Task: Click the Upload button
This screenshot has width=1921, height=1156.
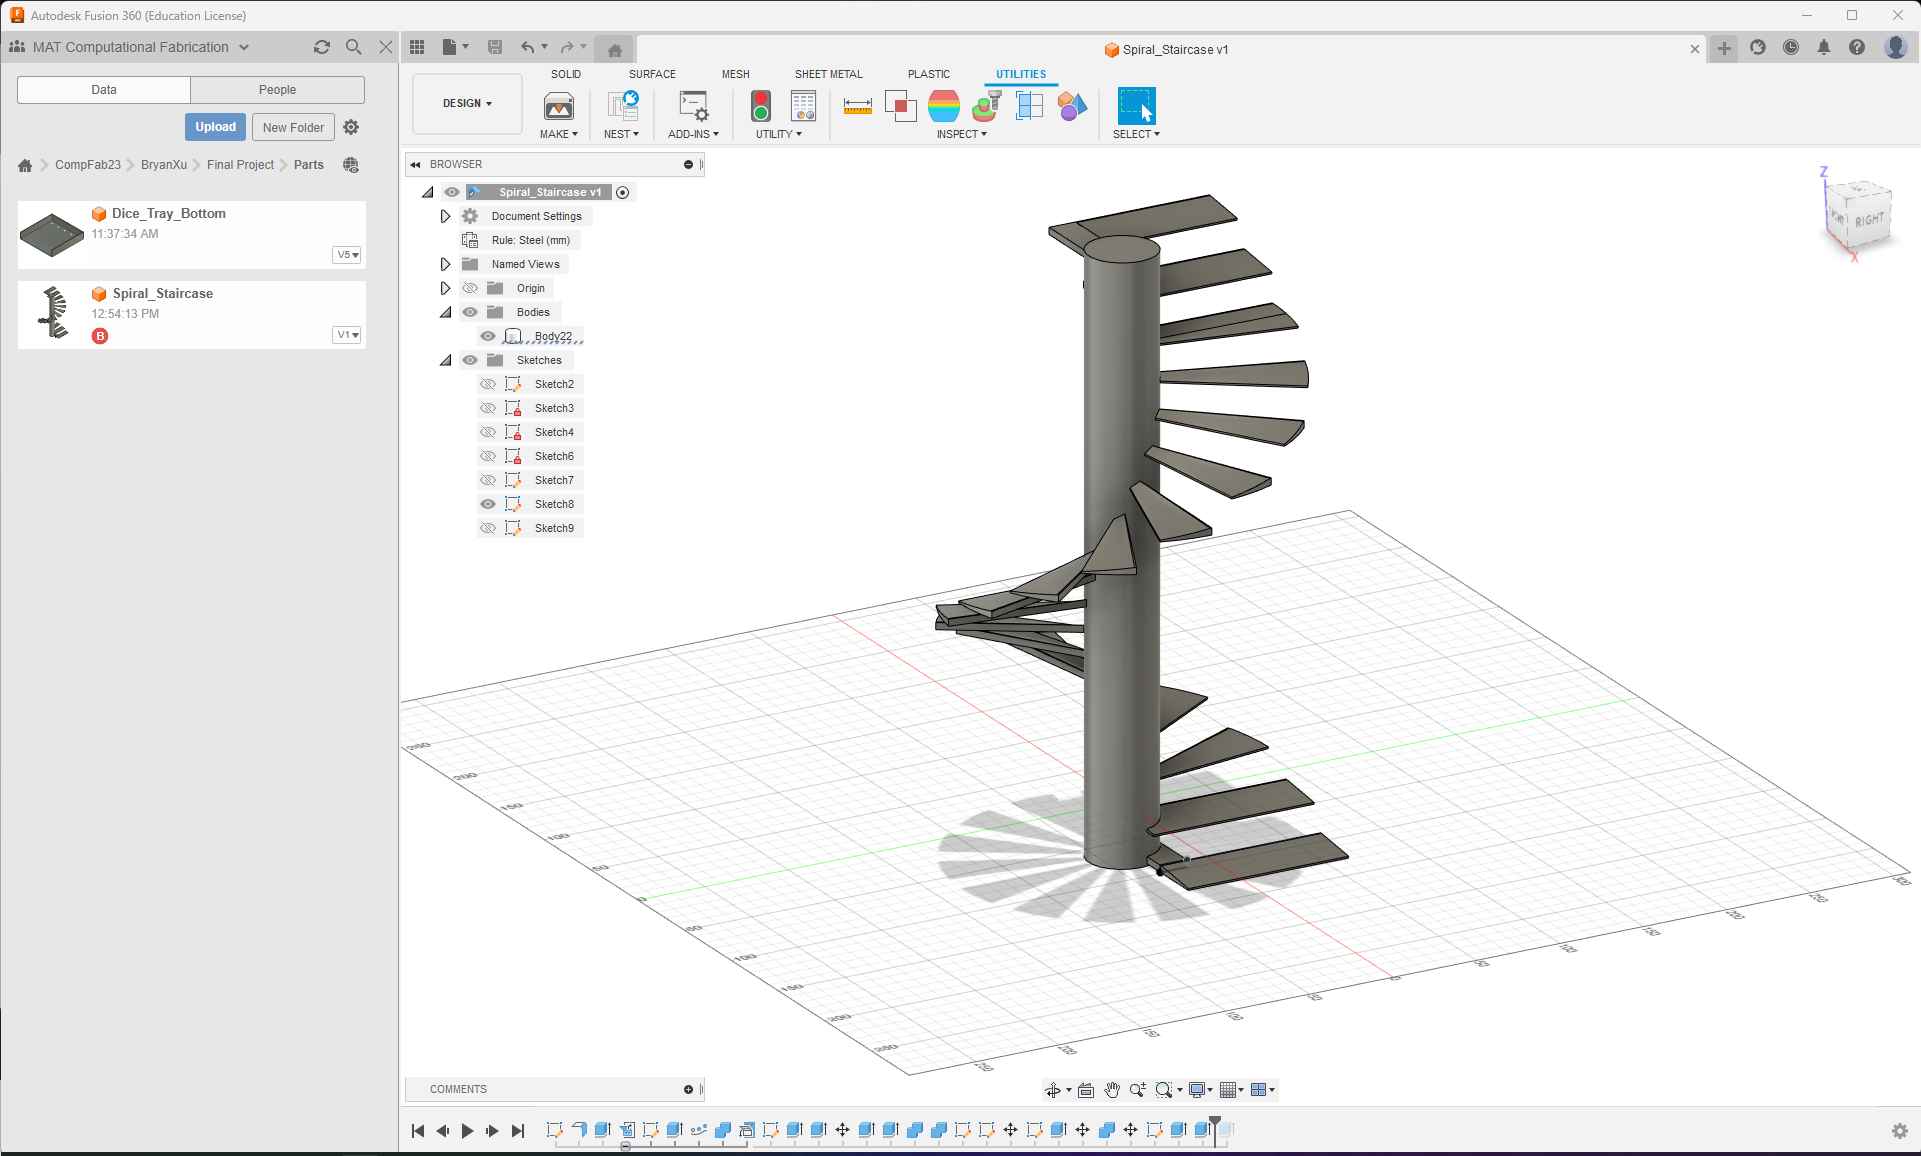Action: [215, 126]
